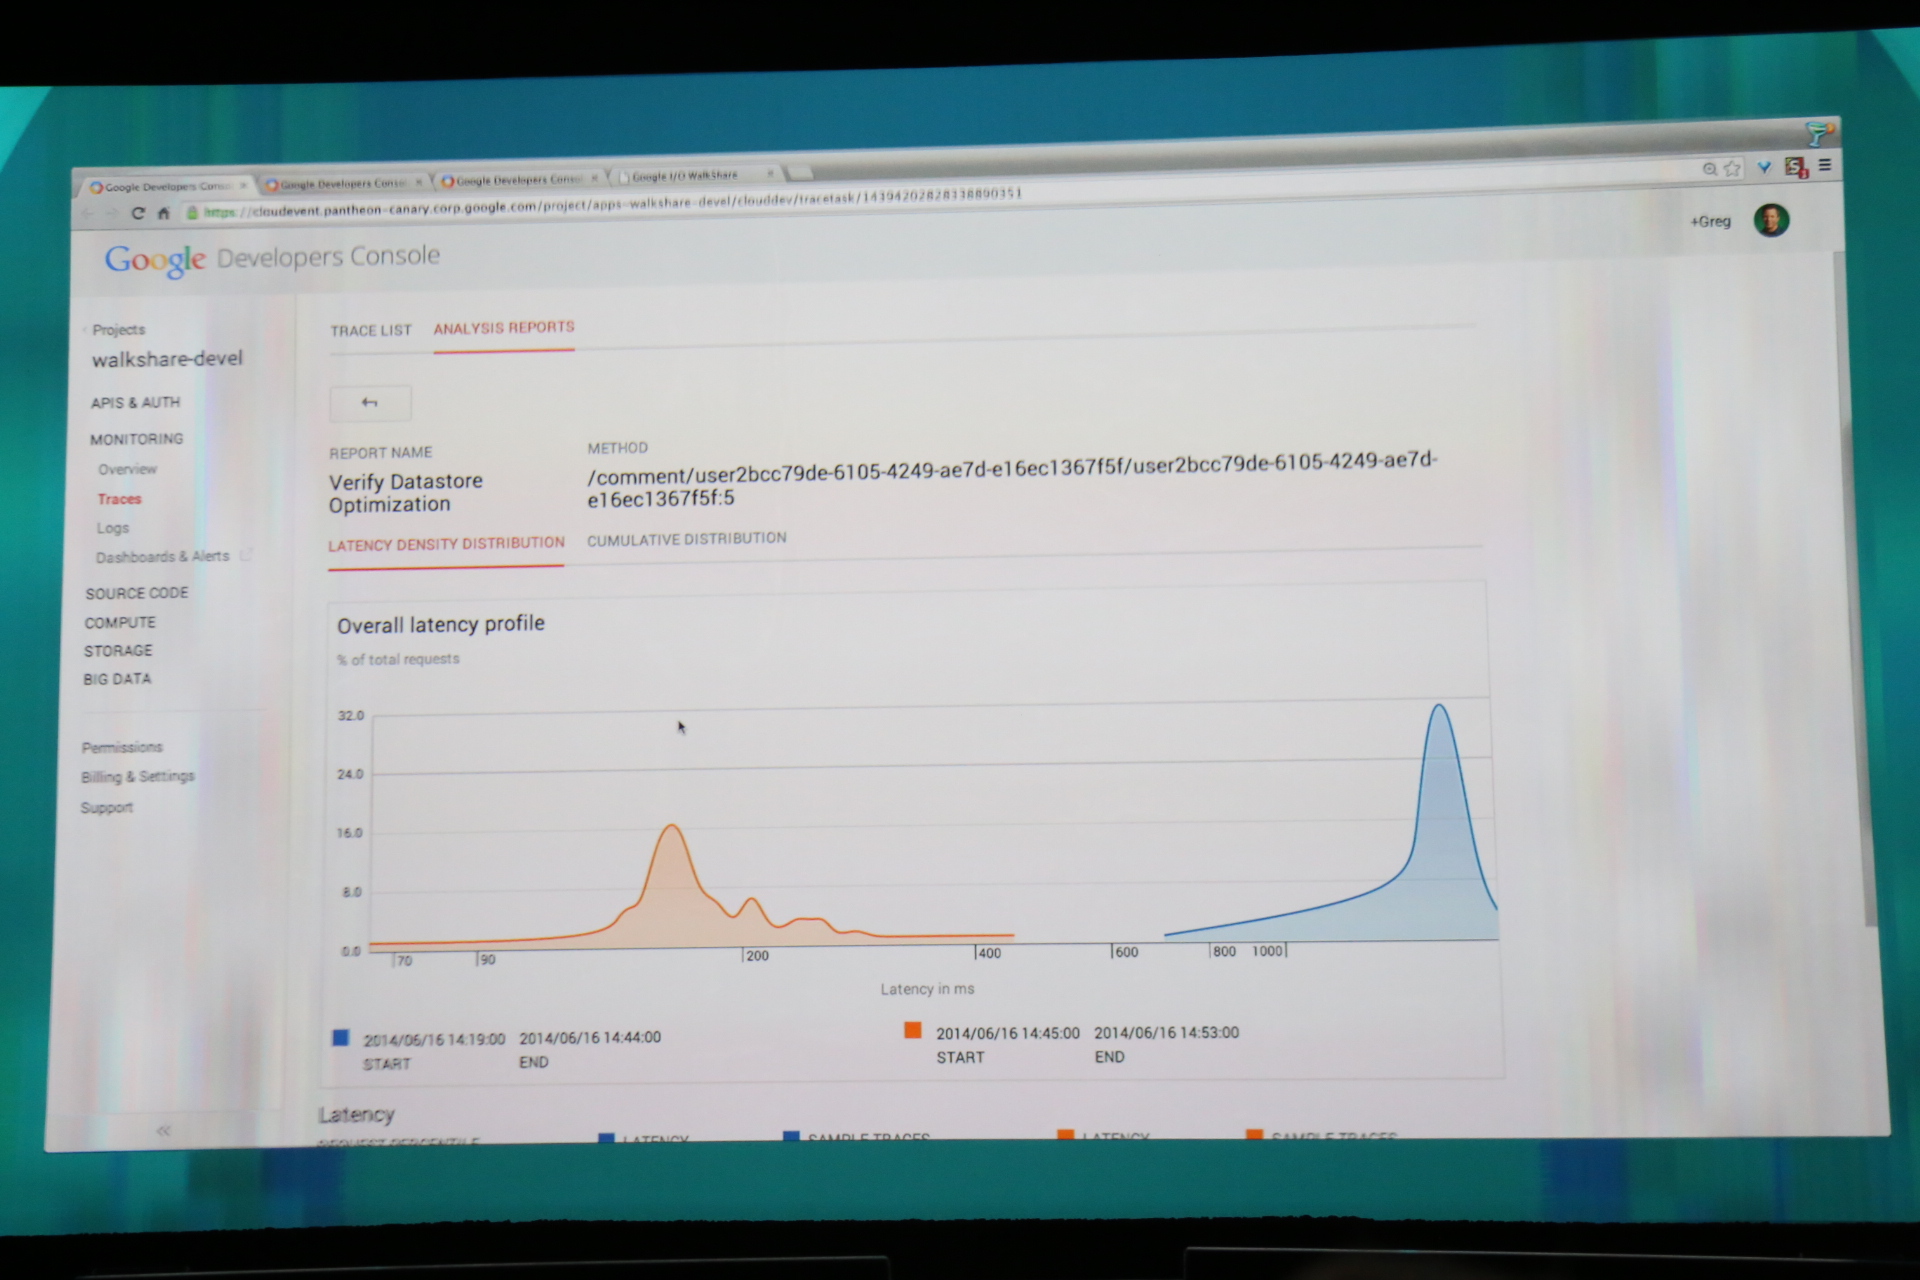Click the +Greg profile link

click(x=1710, y=222)
